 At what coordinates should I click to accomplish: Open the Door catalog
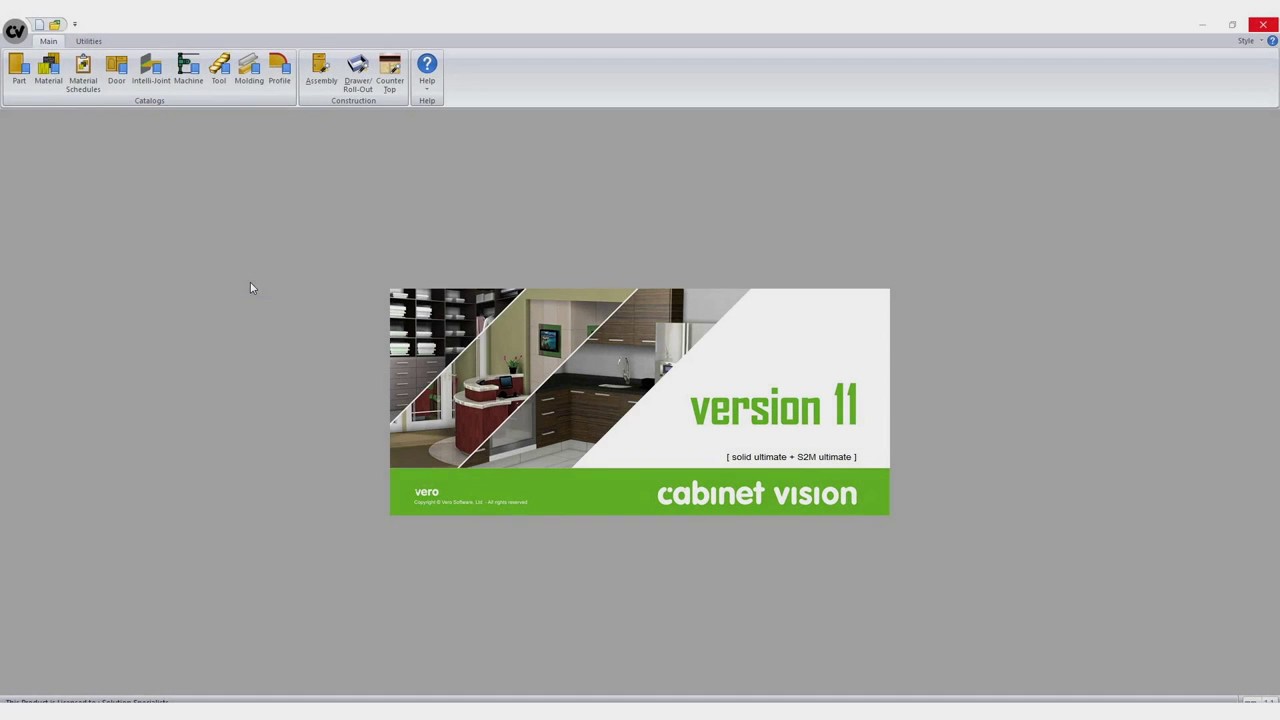pyautogui.click(x=117, y=70)
